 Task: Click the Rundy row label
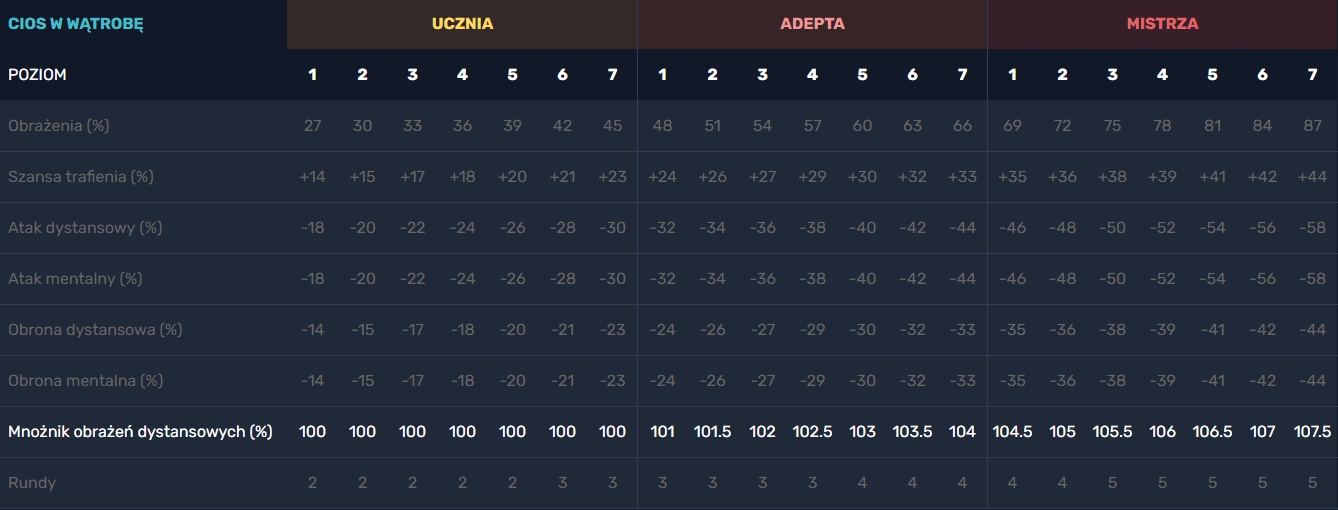(x=32, y=483)
